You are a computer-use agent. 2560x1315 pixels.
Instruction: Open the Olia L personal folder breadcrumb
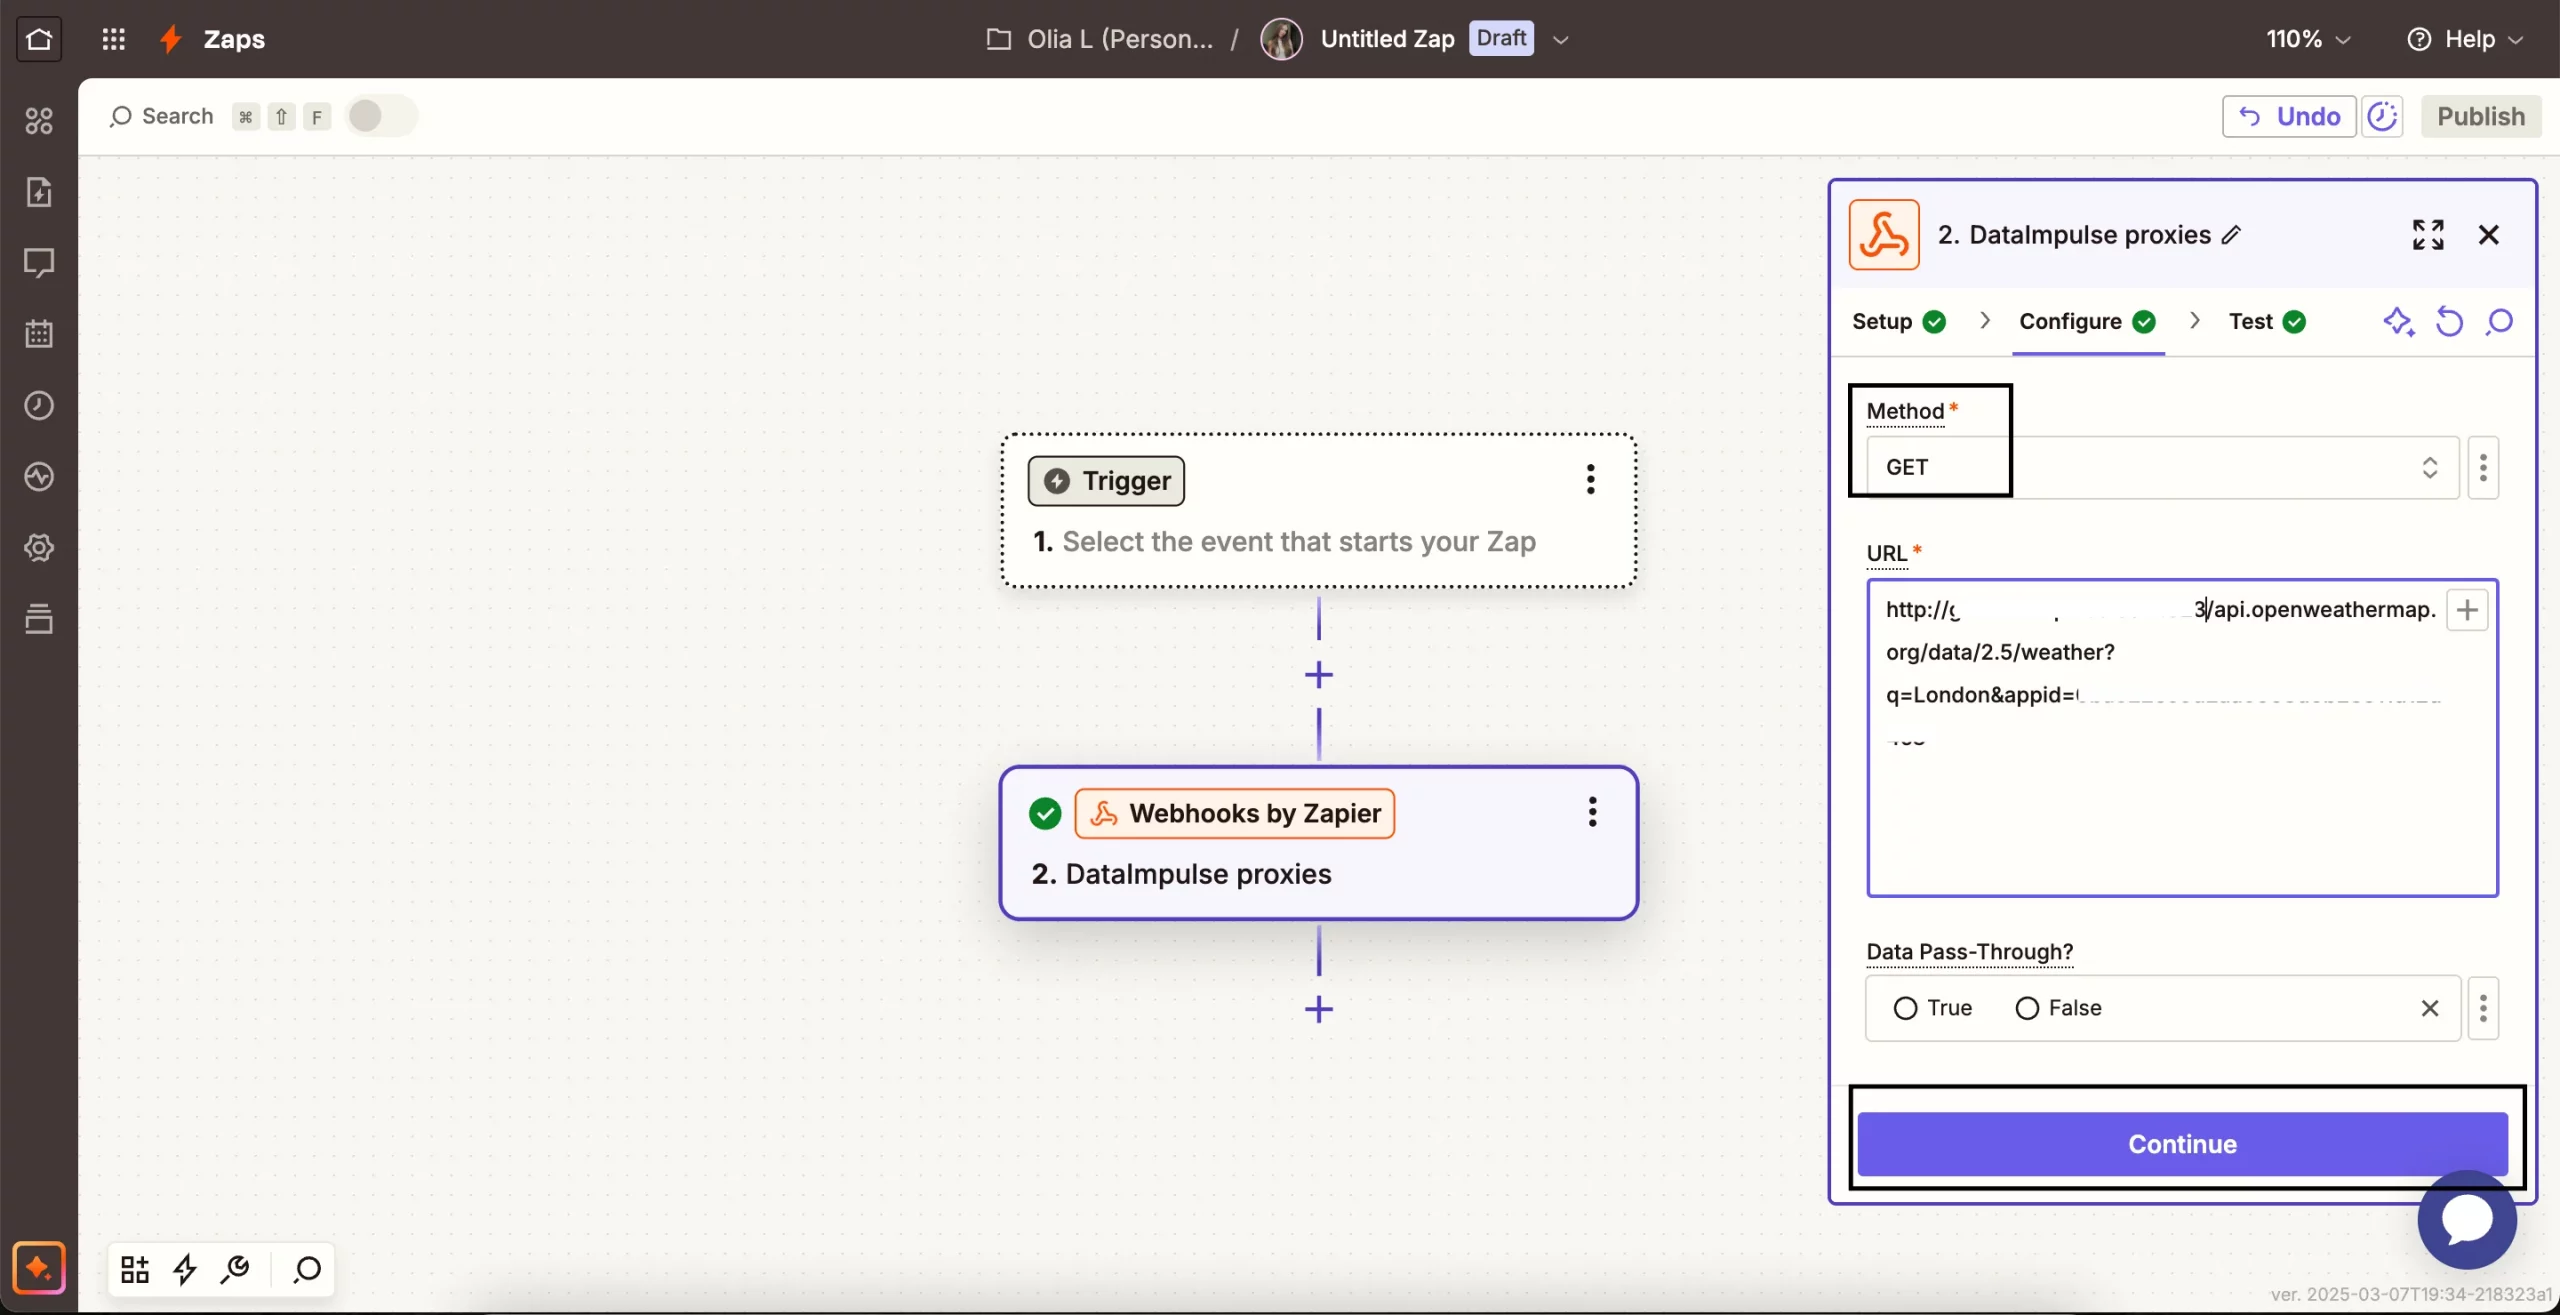(x=1100, y=39)
